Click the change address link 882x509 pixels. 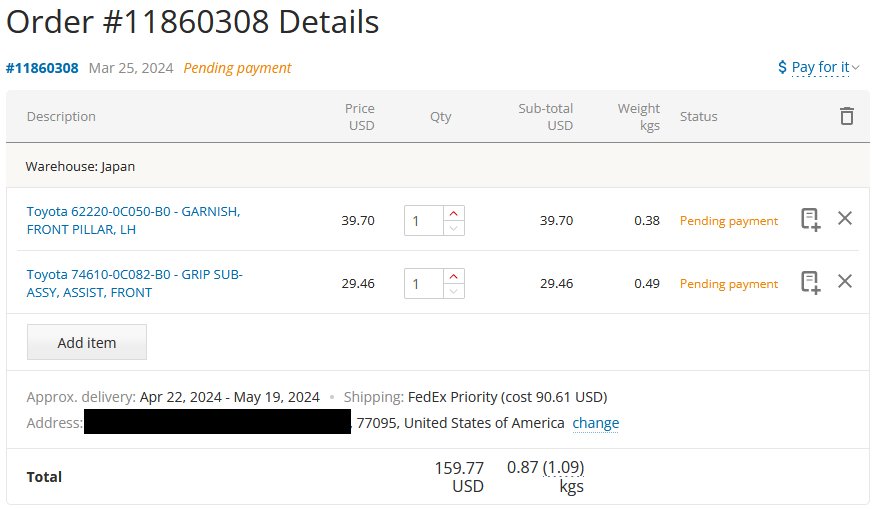click(x=596, y=423)
